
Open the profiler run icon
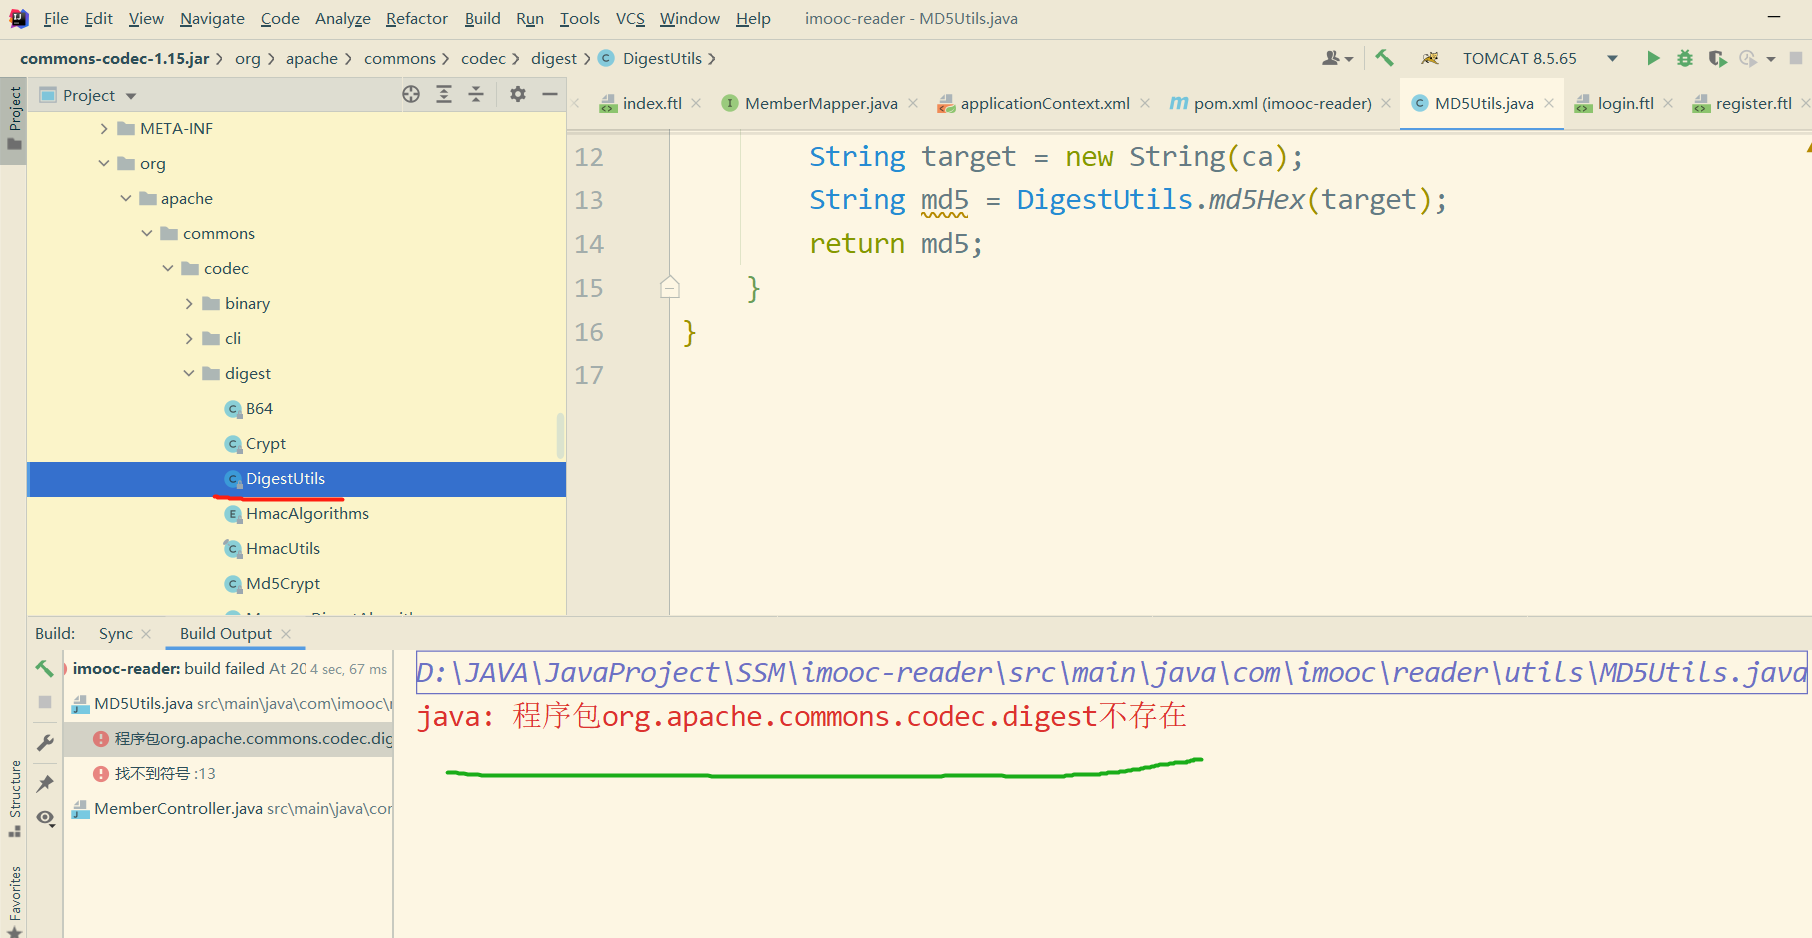tap(1748, 58)
